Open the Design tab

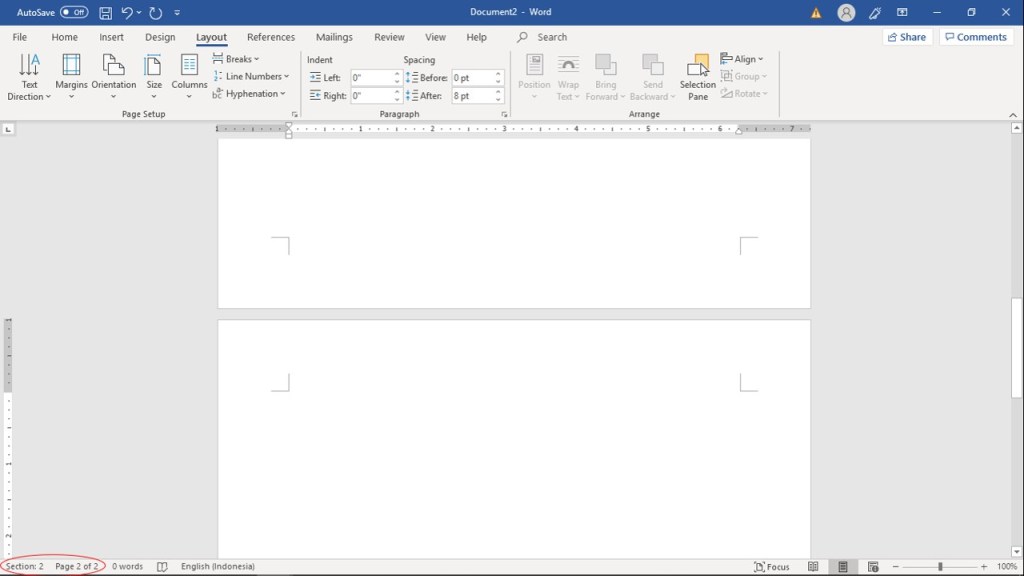coord(160,37)
